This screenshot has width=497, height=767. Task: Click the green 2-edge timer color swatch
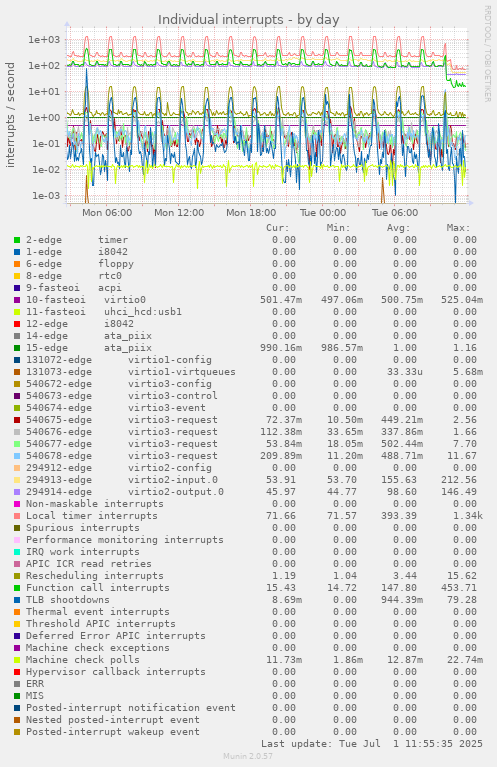click(x=17, y=240)
